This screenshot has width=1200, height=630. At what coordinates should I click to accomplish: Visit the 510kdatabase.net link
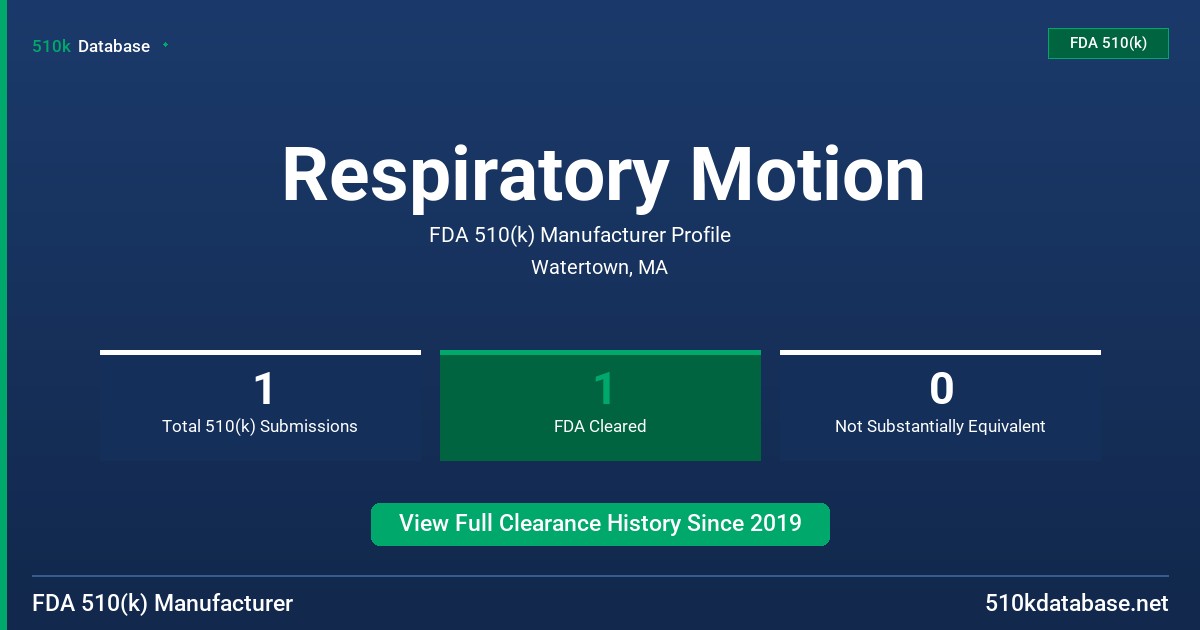tap(1076, 603)
